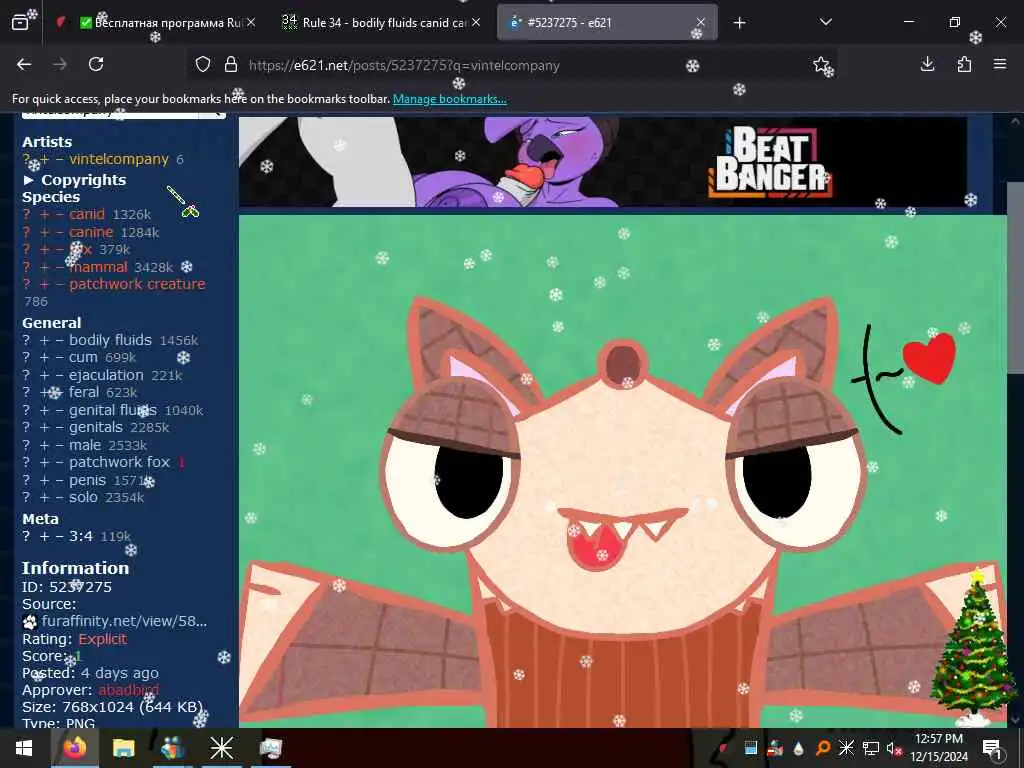Add 3:4 tag with its plus

pyautogui.click(x=44, y=536)
